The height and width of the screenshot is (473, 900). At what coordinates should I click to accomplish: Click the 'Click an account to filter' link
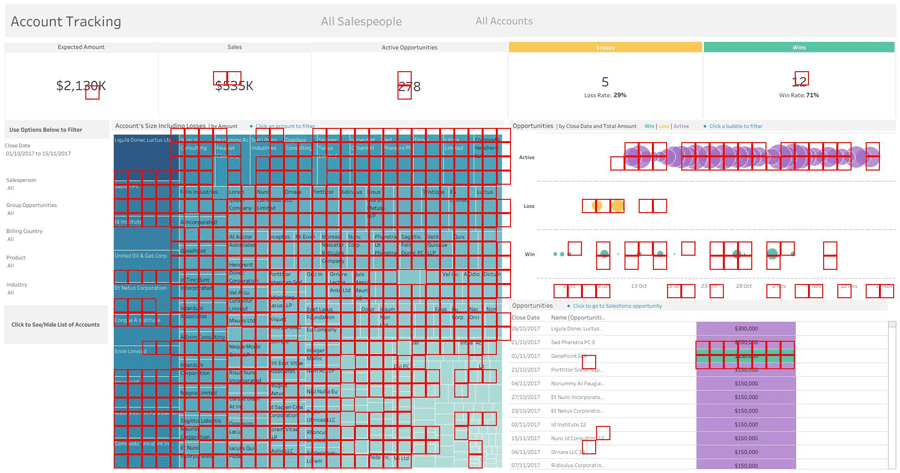[x=285, y=126]
